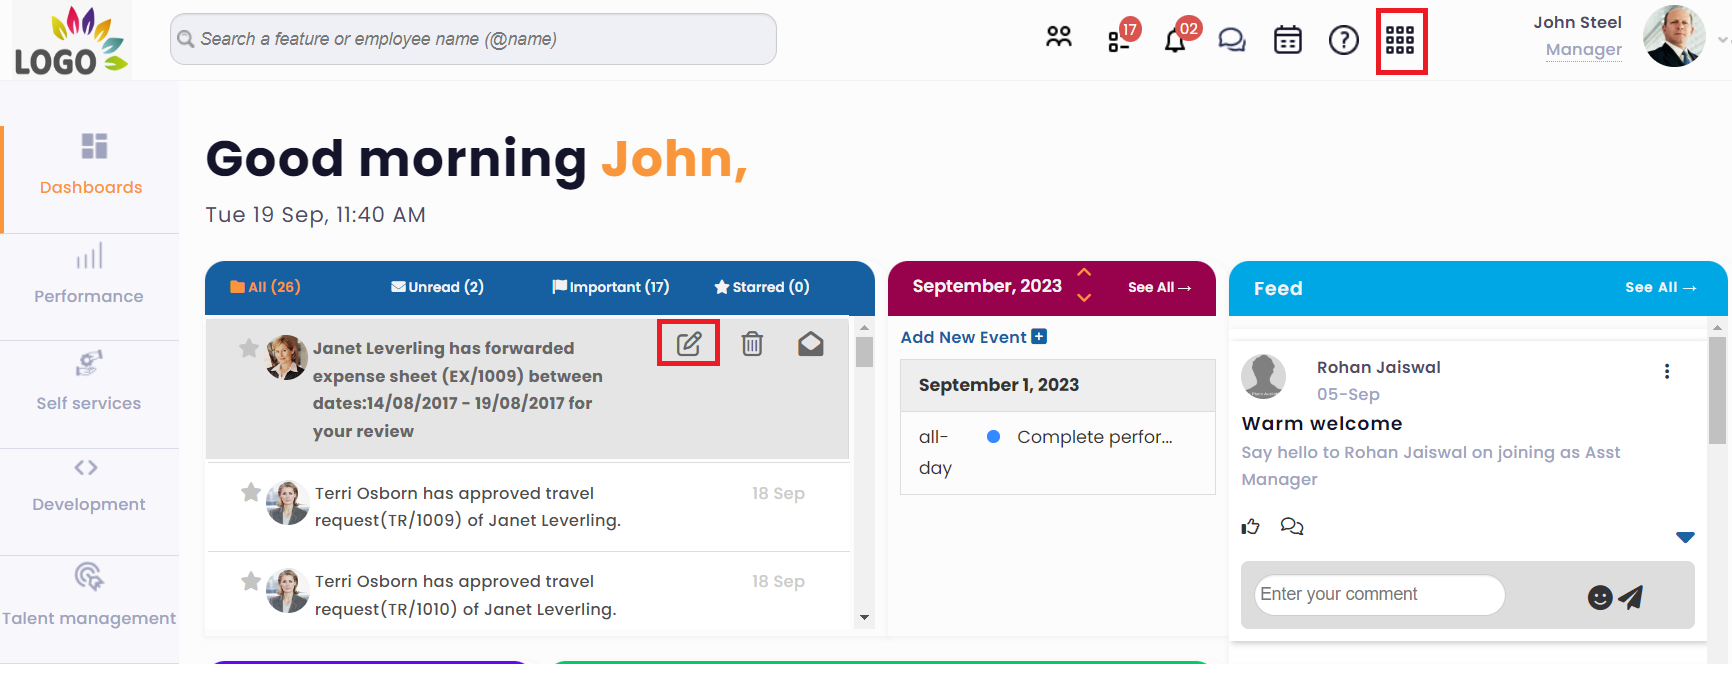Image resolution: width=1732 pixels, height=675 pixels.
Task: Expand the user profile dropdown arrow
Action: 1723,40
